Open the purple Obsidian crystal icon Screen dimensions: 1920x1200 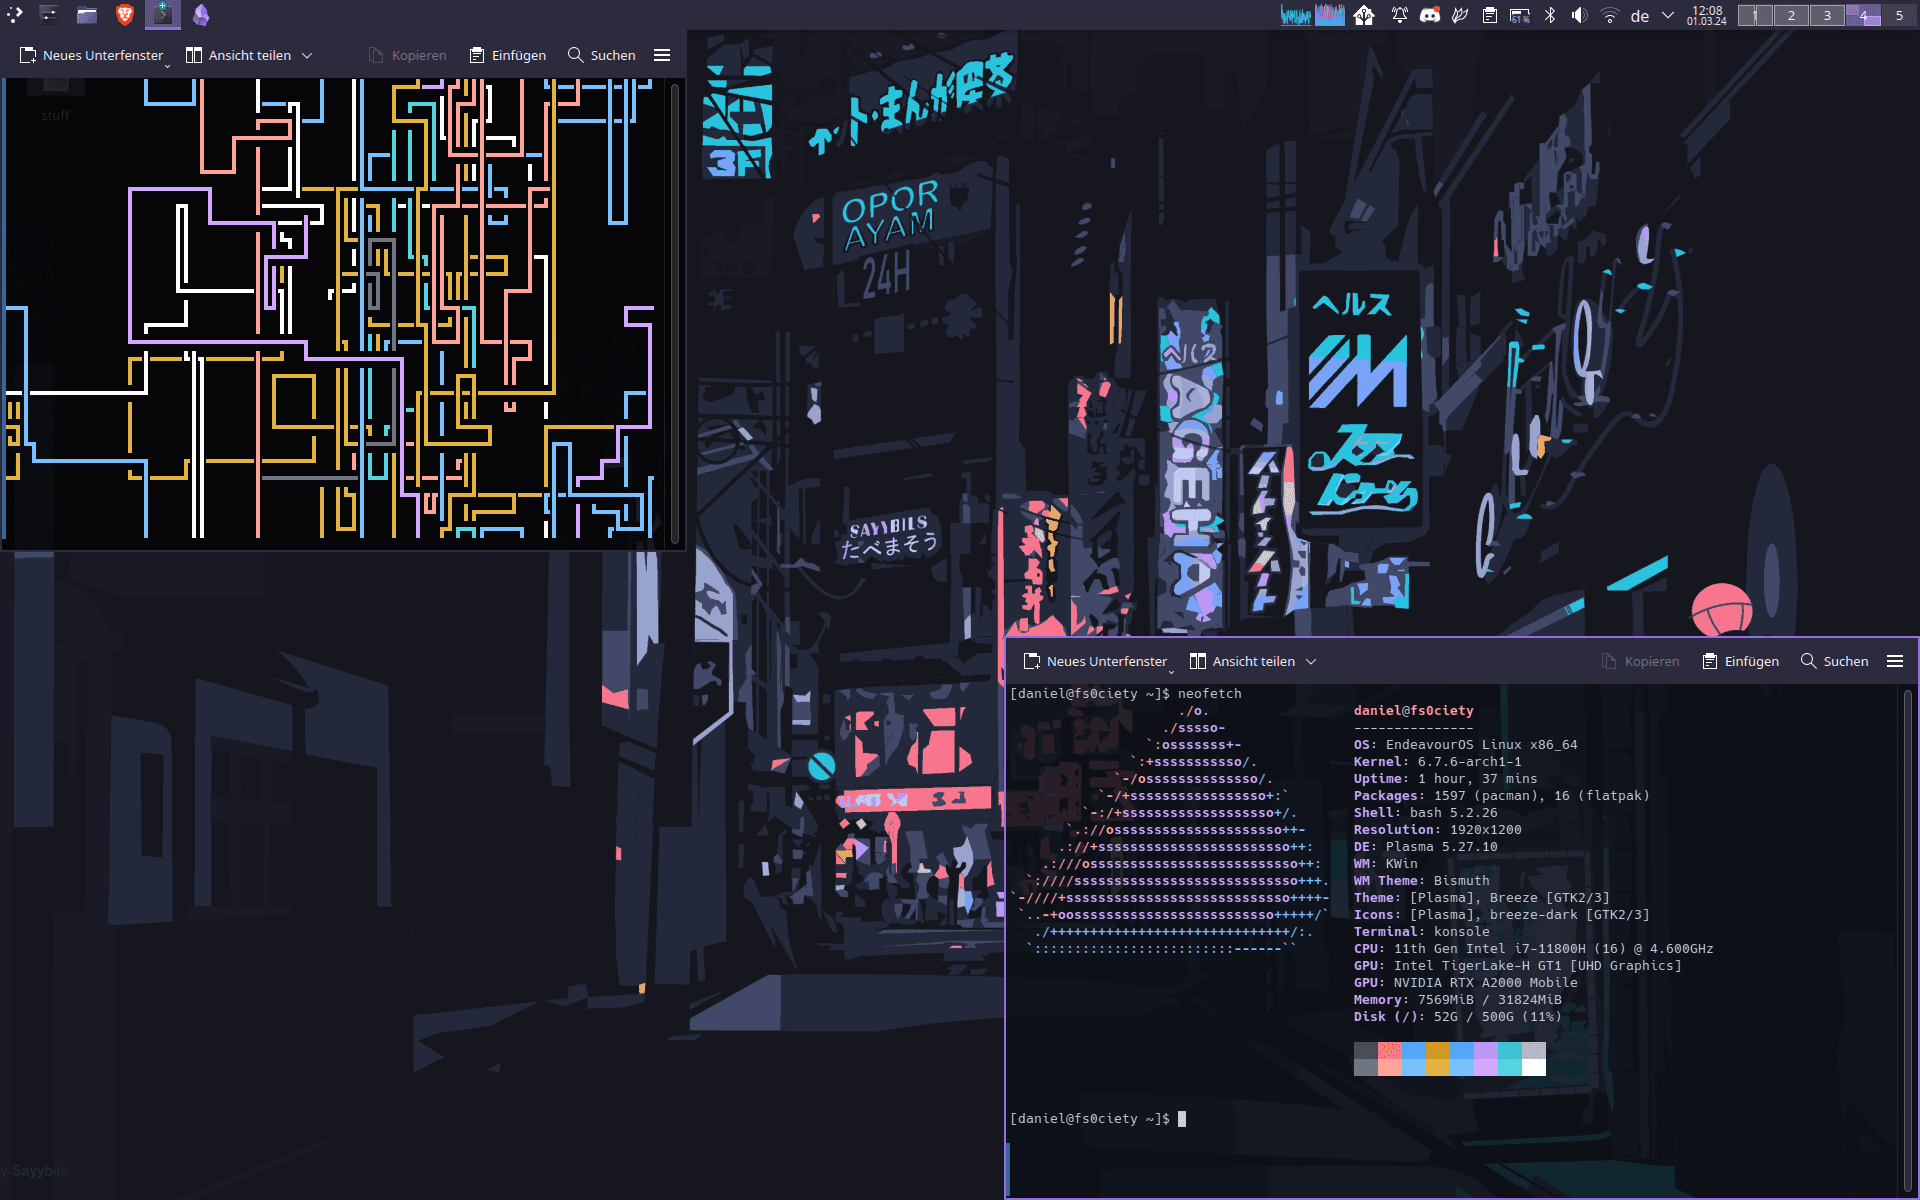(x=201, y=14)
